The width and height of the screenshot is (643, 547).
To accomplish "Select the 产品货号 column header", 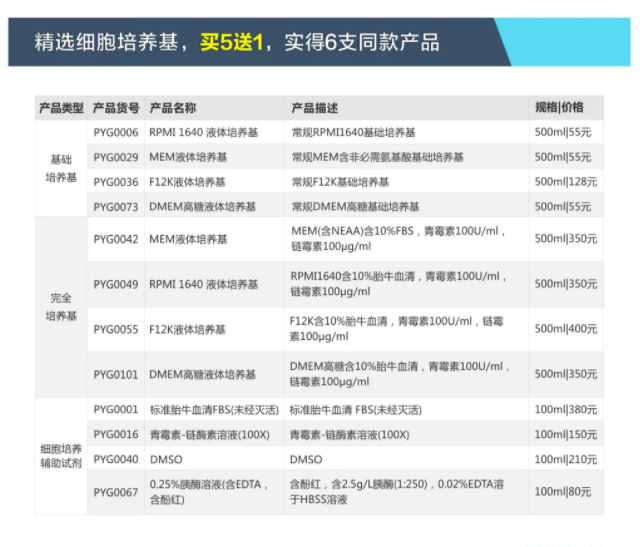I will pos(116,107).
